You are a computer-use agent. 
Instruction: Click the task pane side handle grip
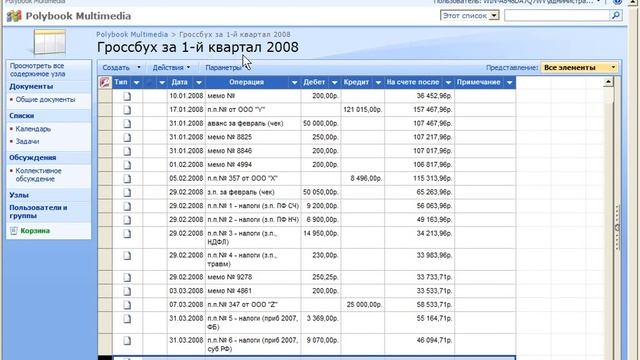(618, 228)
